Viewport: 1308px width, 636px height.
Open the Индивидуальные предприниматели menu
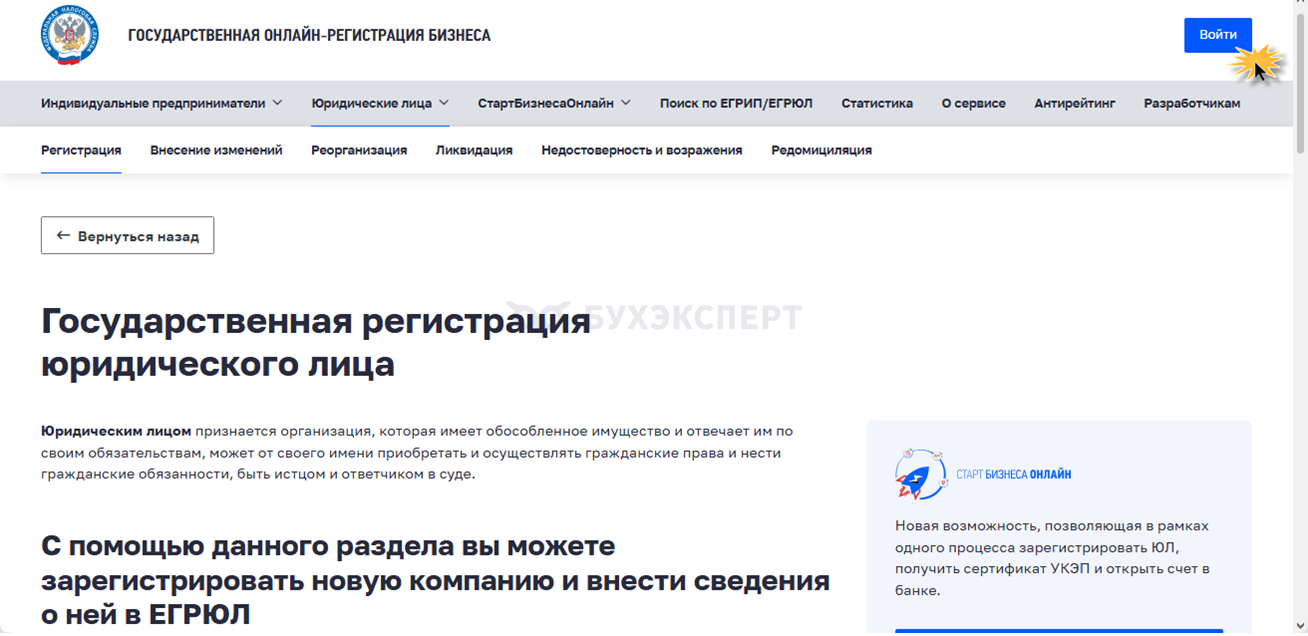[x=162, y=103]
